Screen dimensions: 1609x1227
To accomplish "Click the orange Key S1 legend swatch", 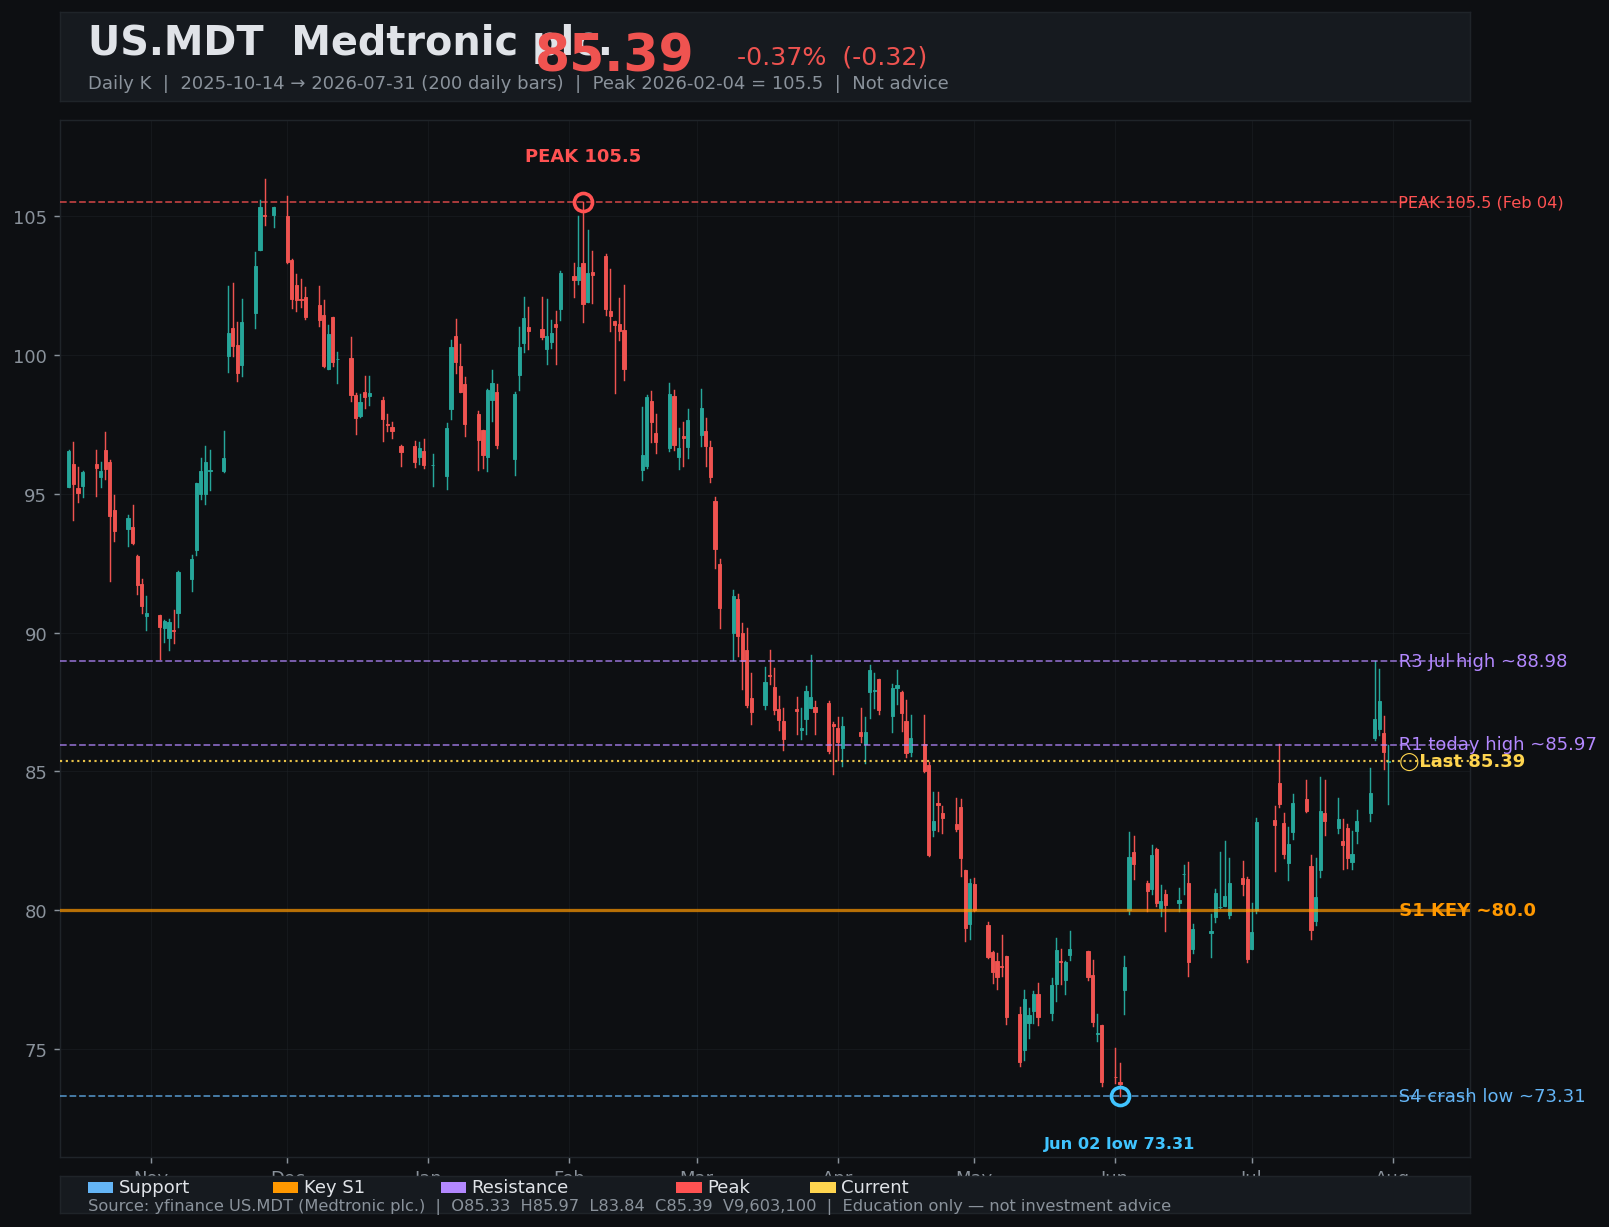I will (x=286, y=1188).
